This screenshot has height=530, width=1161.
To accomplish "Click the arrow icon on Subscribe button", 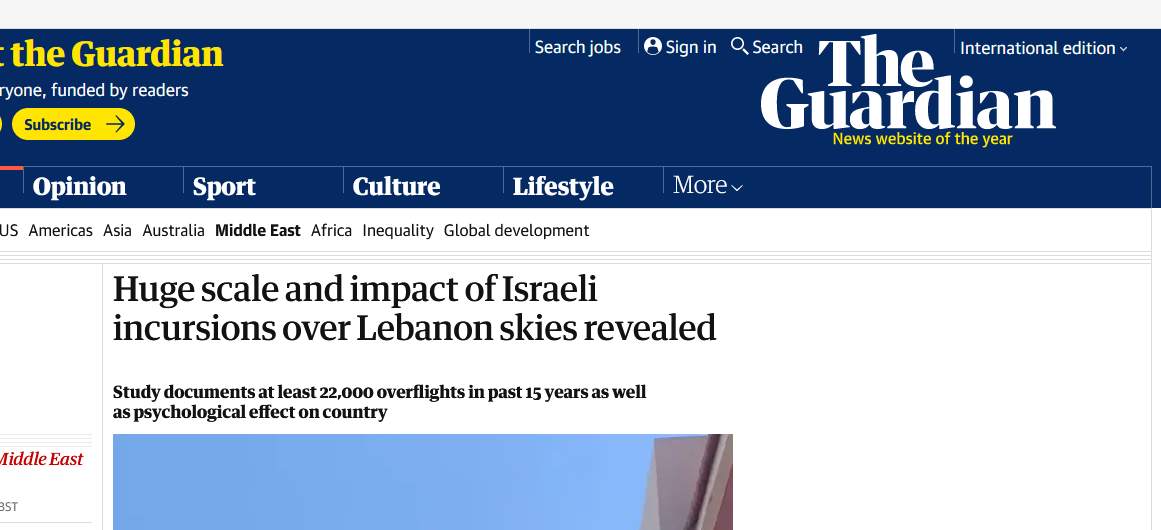I will 115,124.
